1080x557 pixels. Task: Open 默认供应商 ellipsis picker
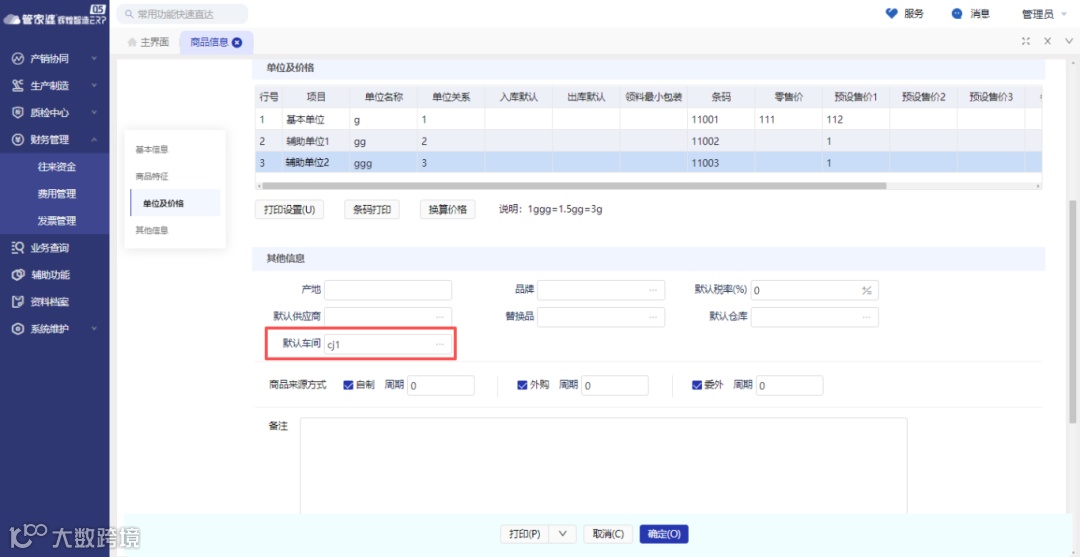pyautogui.click(x=440, y=317)
